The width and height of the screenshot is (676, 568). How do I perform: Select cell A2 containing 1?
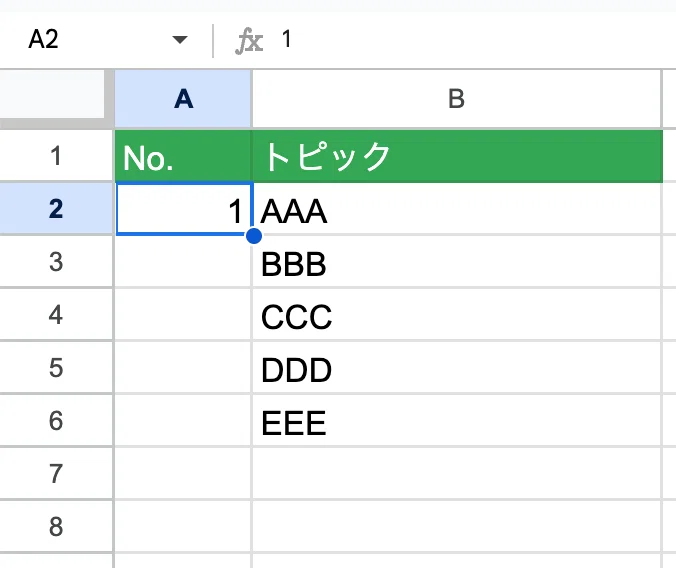coord(184,209)
